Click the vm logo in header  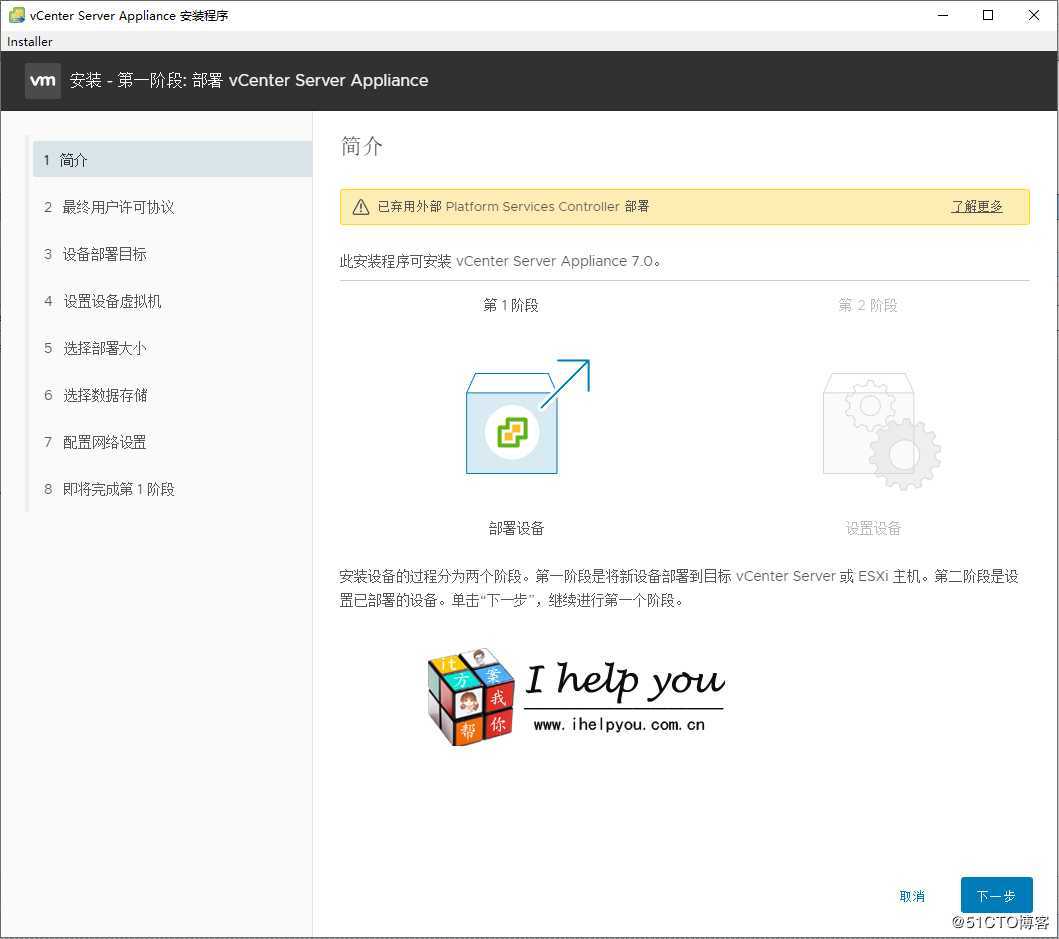coord(43,80)
